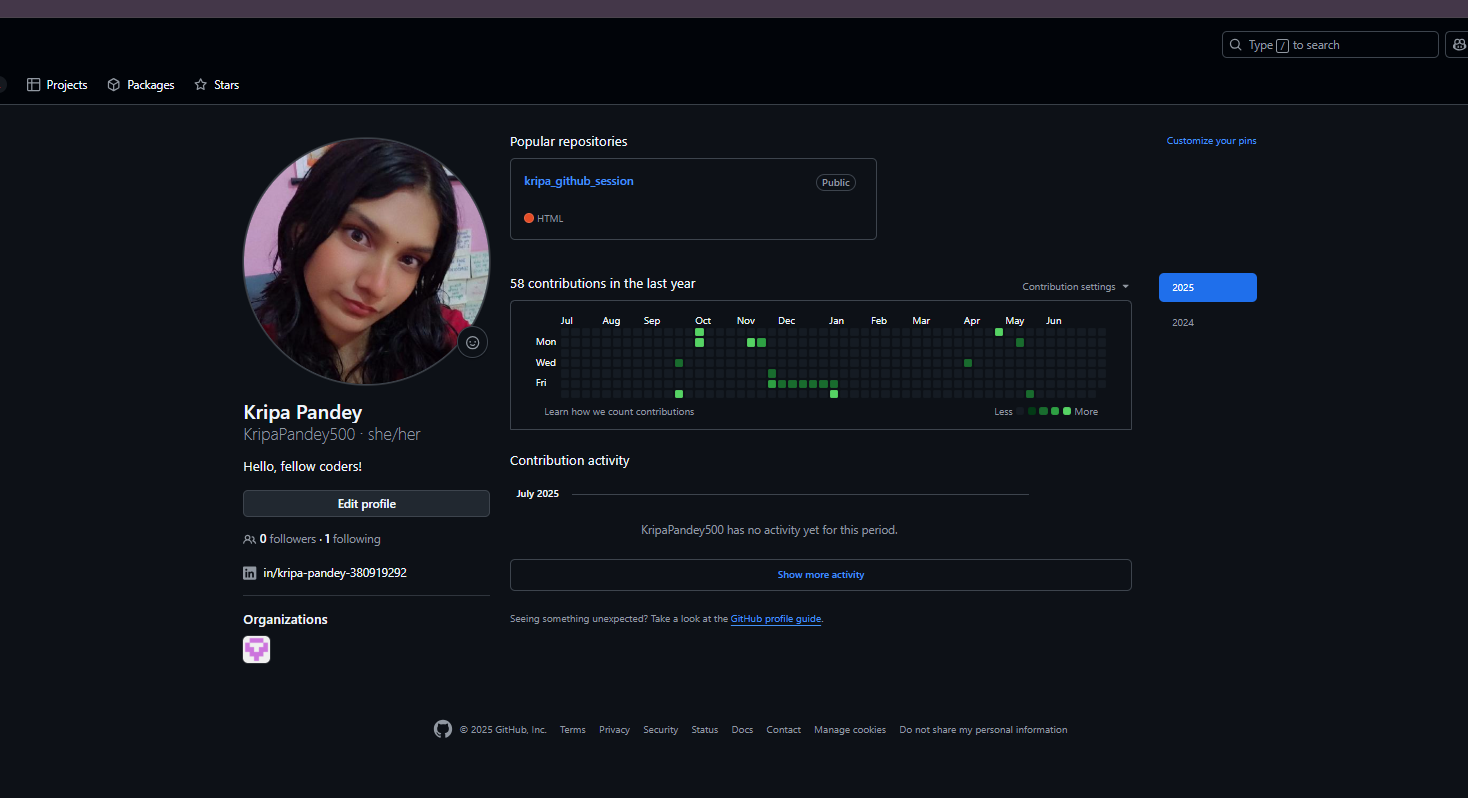Open Customize your pins
This screenshot has width=1468, height=798.
pos(1211,140)
